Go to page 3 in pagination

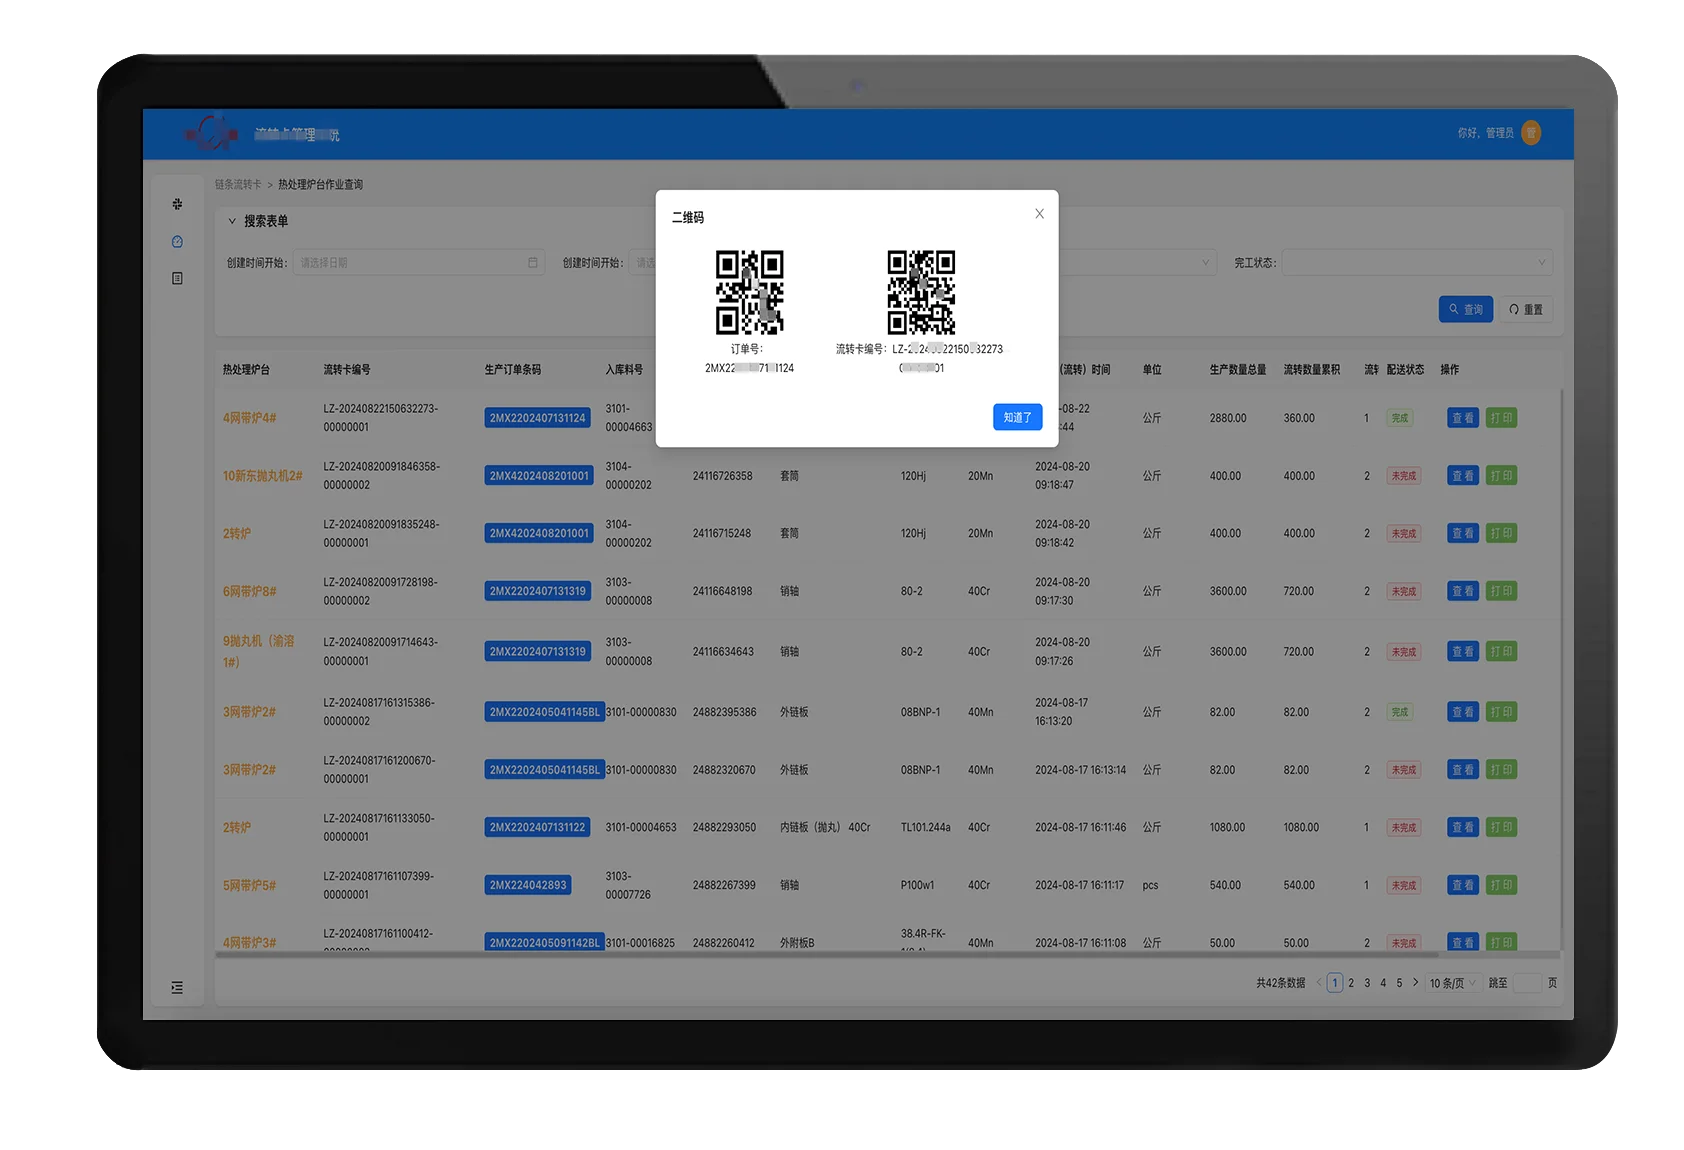point(1367,983)
